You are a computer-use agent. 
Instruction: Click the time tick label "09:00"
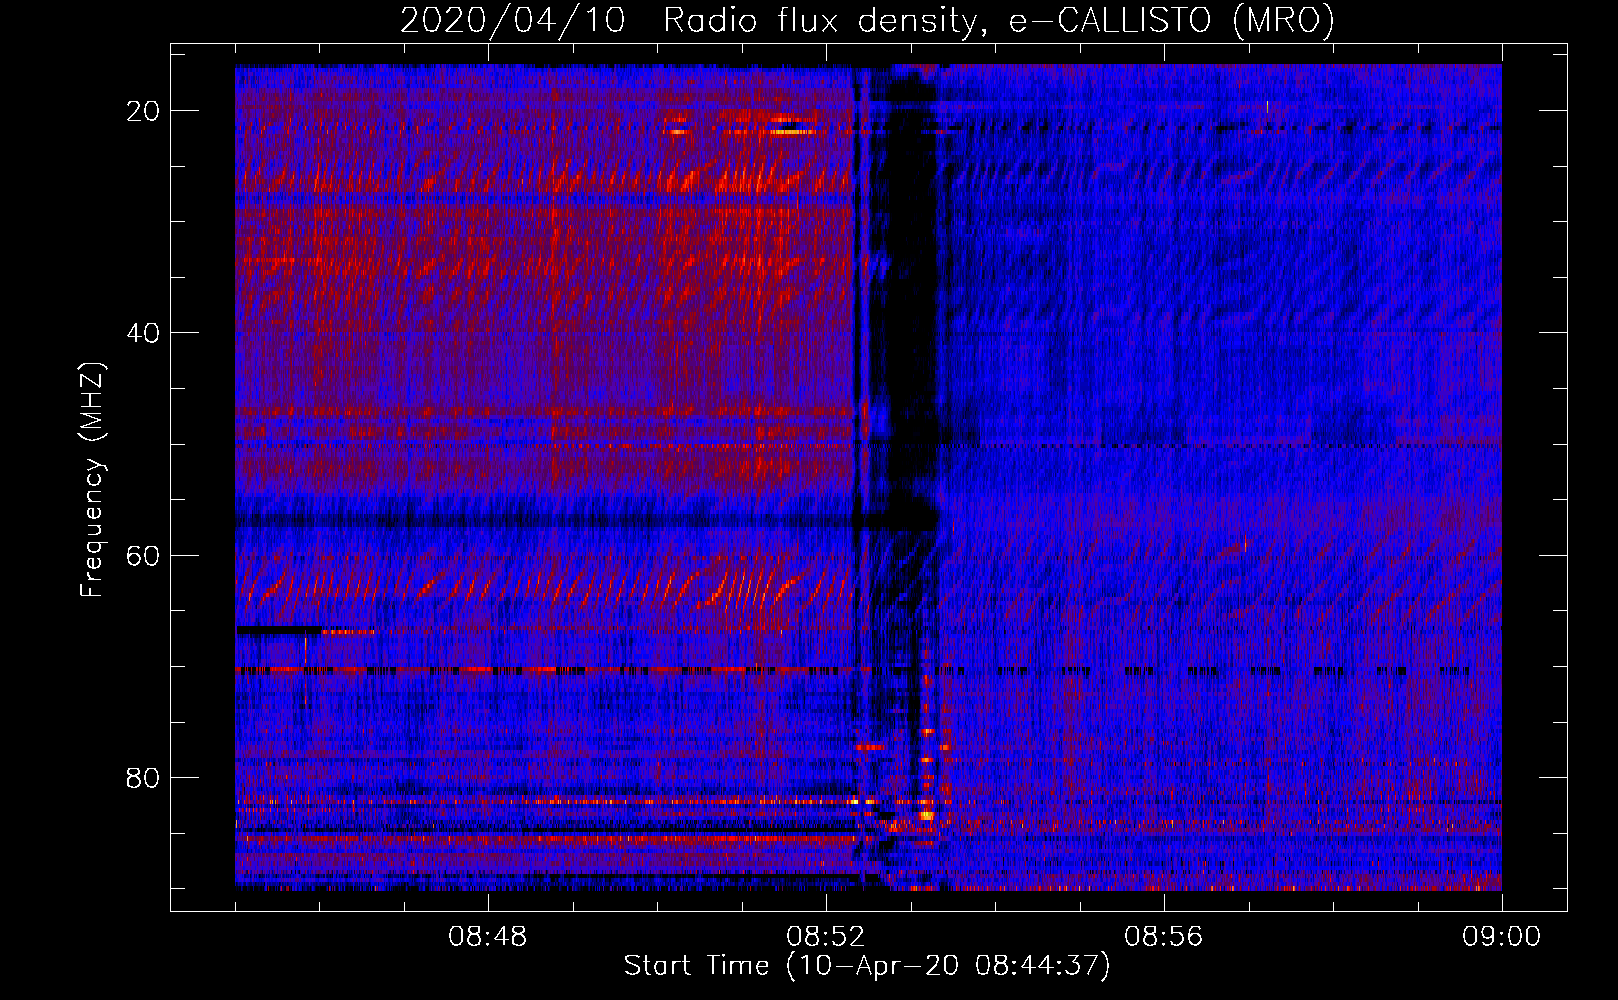[x=1502, y=937]
